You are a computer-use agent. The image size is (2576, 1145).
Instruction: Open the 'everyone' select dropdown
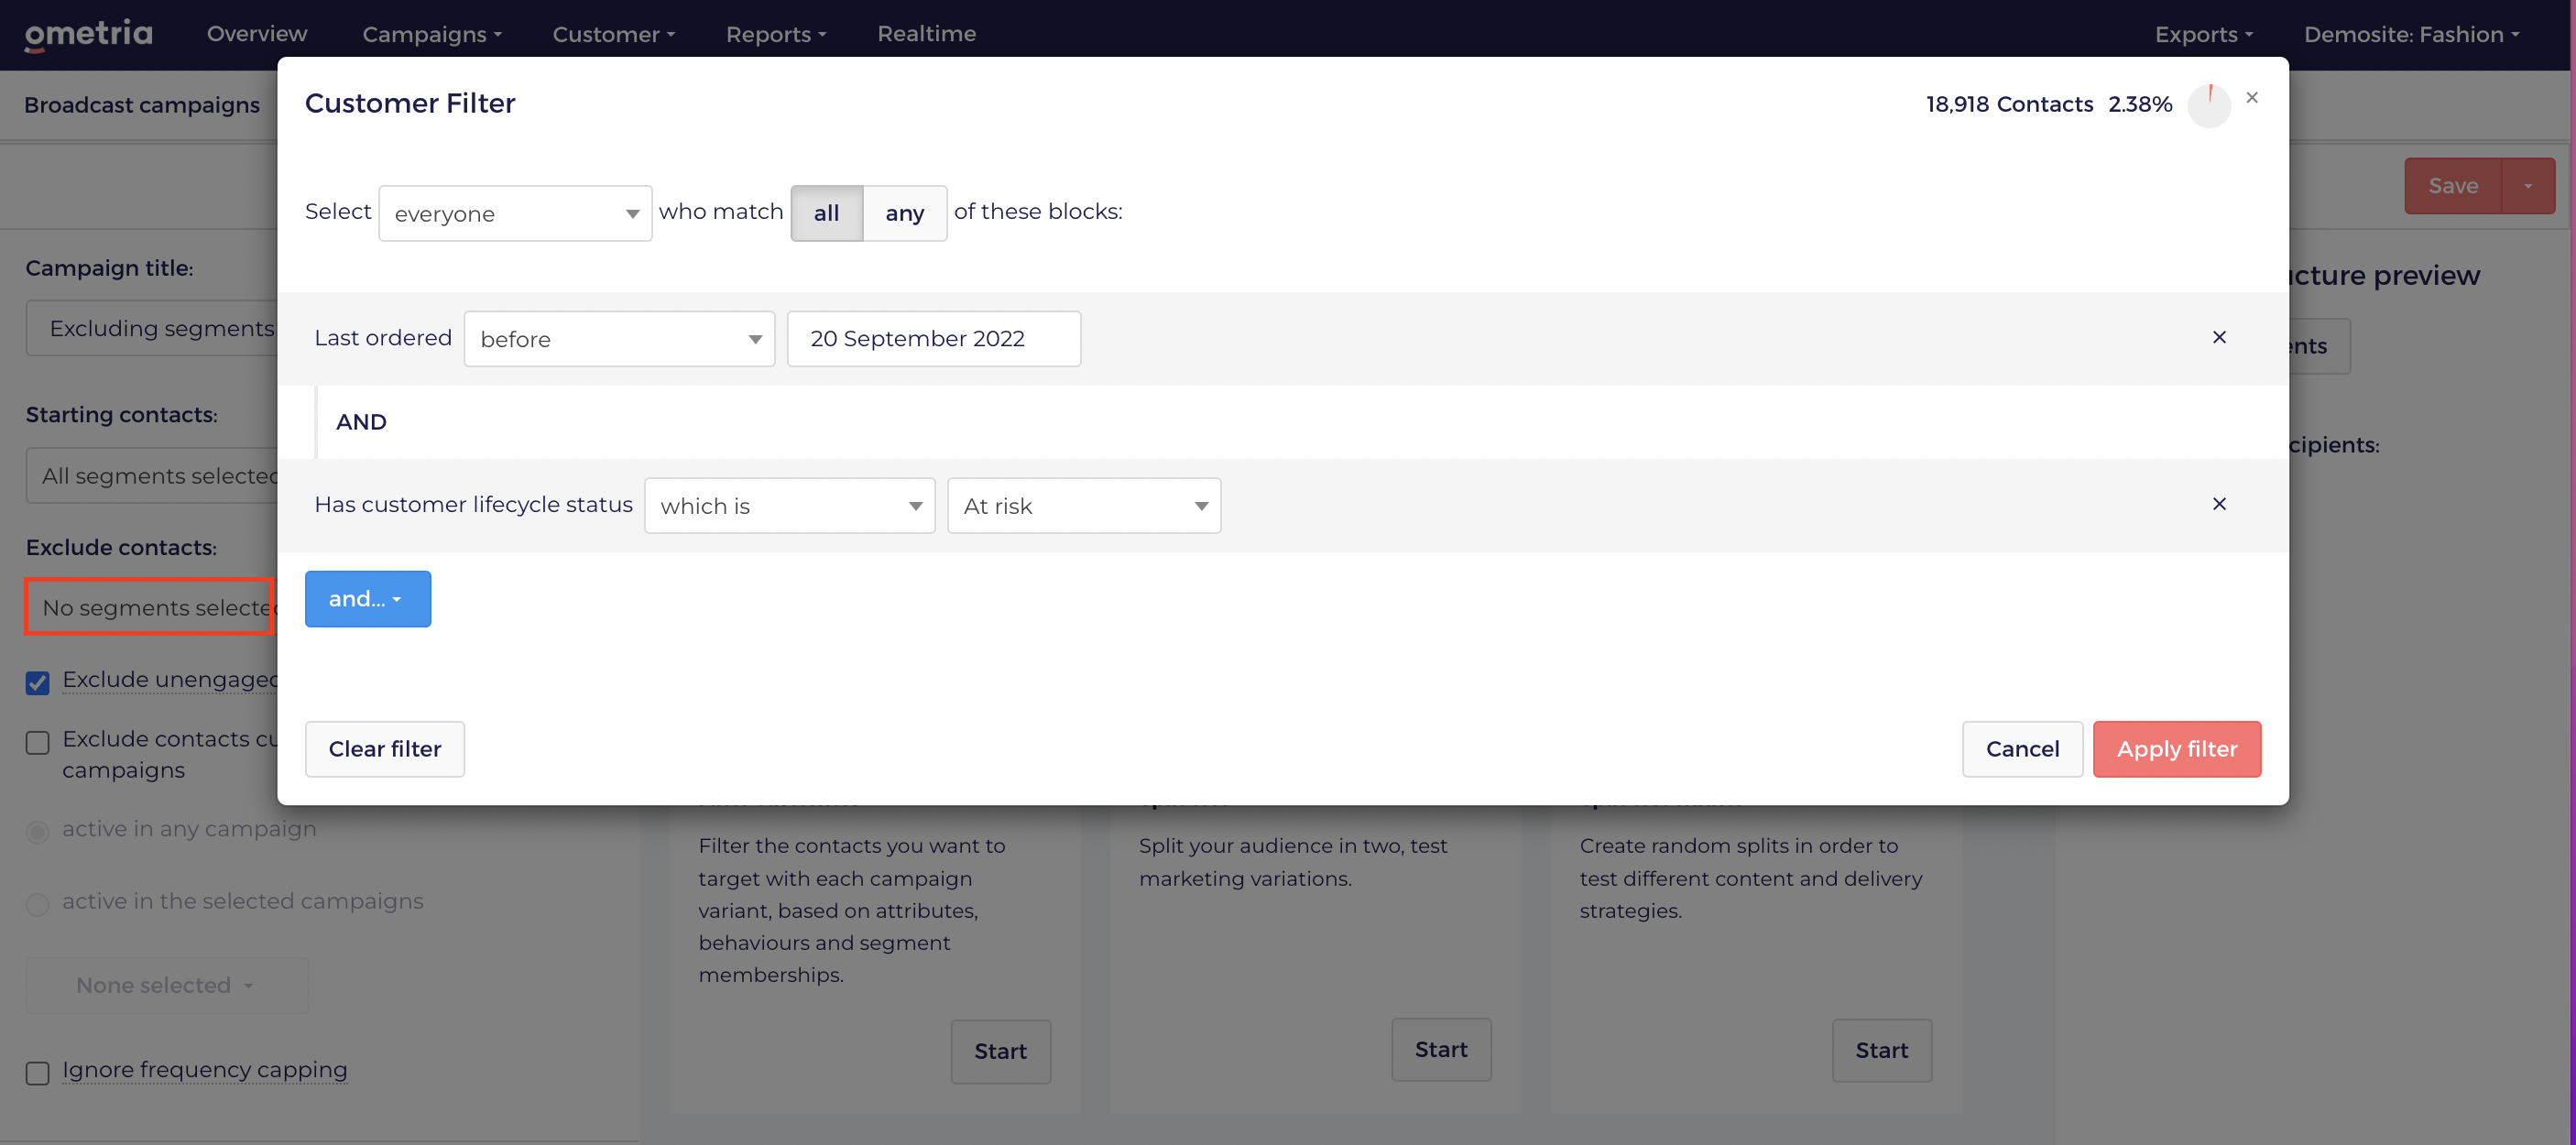point(515,213)
